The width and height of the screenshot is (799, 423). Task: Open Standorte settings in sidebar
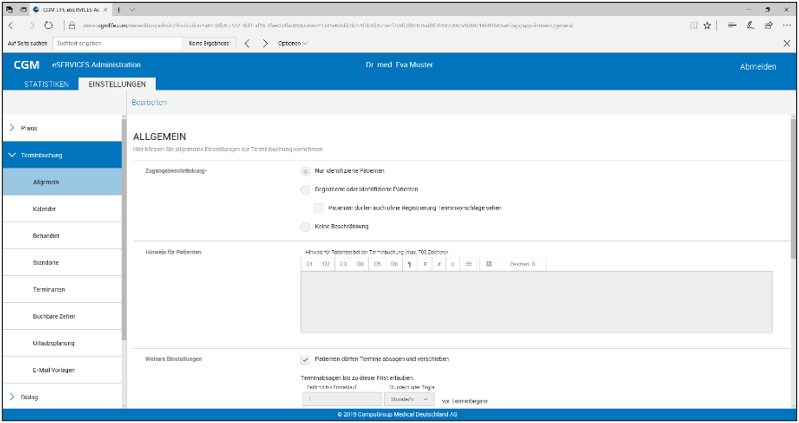click(62, 262)
